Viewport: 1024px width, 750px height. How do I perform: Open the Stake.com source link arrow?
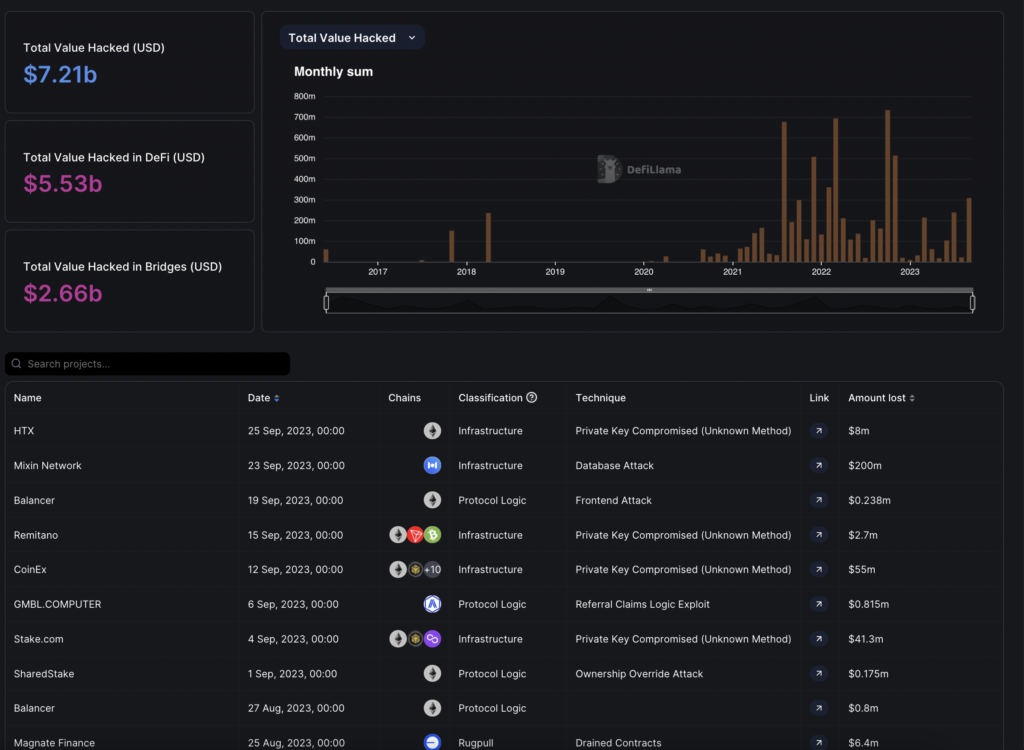(x=818, y=638)
